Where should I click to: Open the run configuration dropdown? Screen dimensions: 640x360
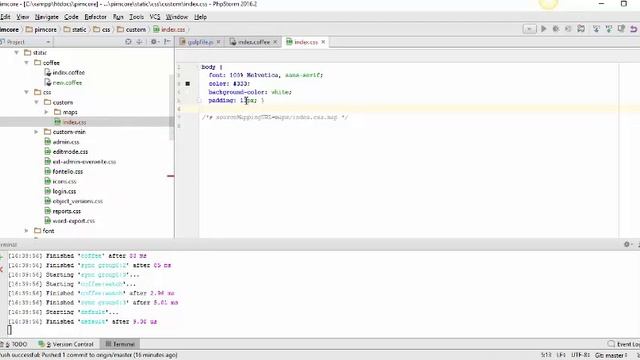coord(529,29)
